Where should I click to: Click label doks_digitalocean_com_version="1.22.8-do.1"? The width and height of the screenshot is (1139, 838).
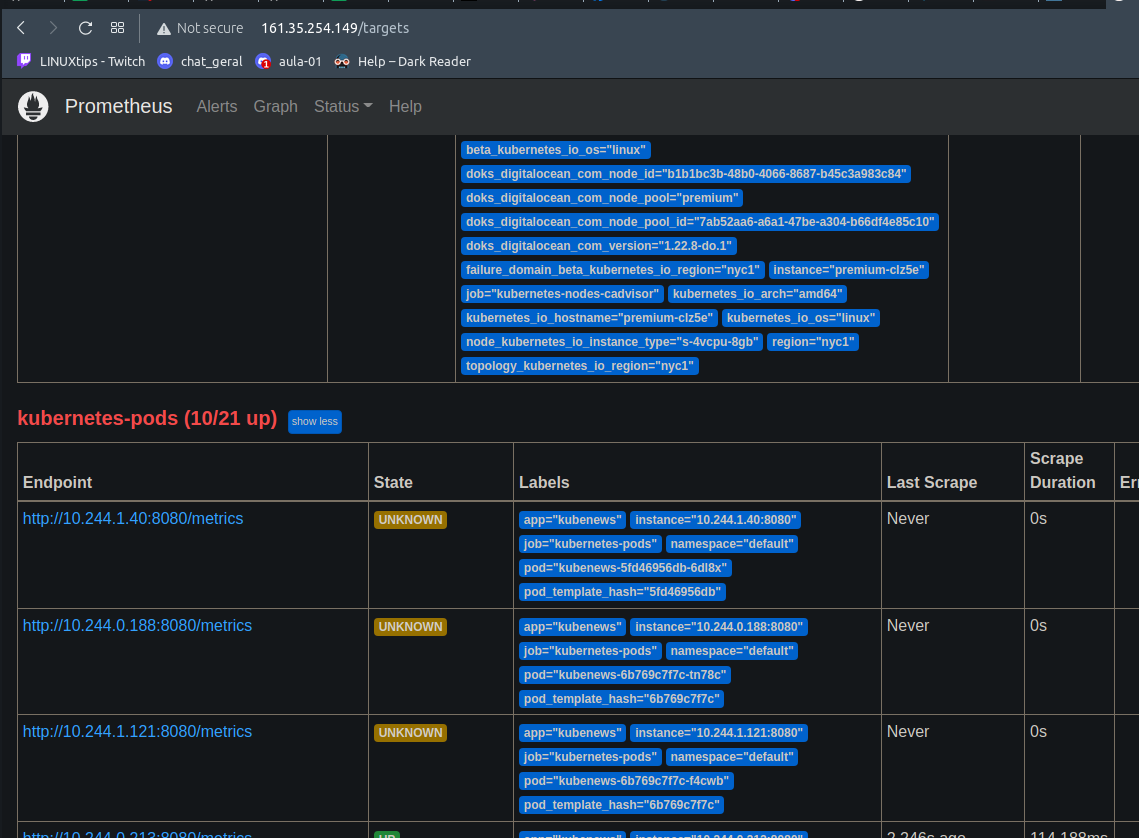pyautogui.click(x=599, y=246)
